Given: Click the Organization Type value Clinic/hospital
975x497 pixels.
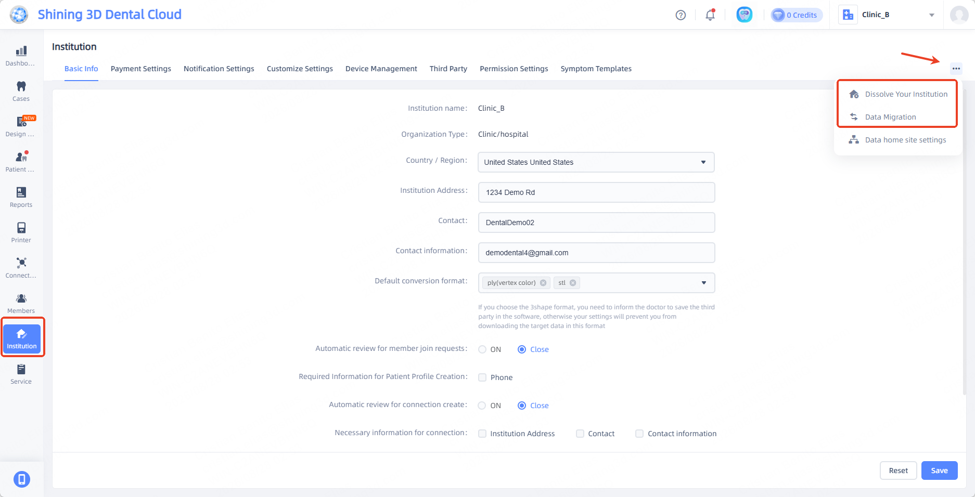Looking at the screenshot, I should point(503,134).
